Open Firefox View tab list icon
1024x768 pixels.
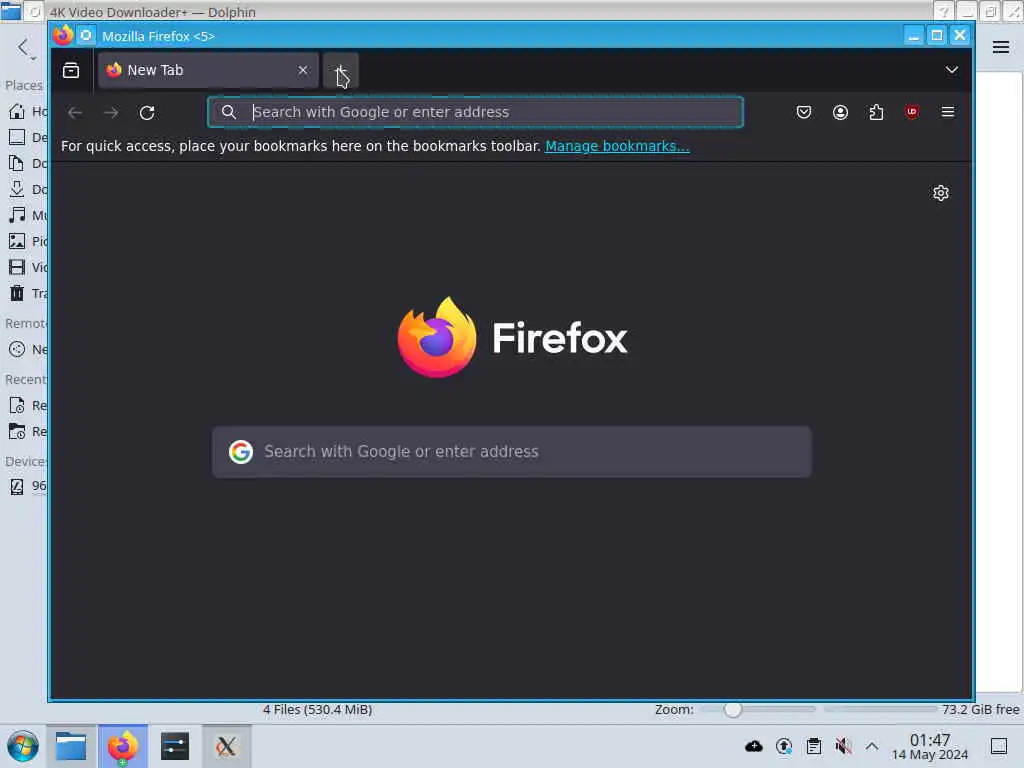(x=71, y=70)
